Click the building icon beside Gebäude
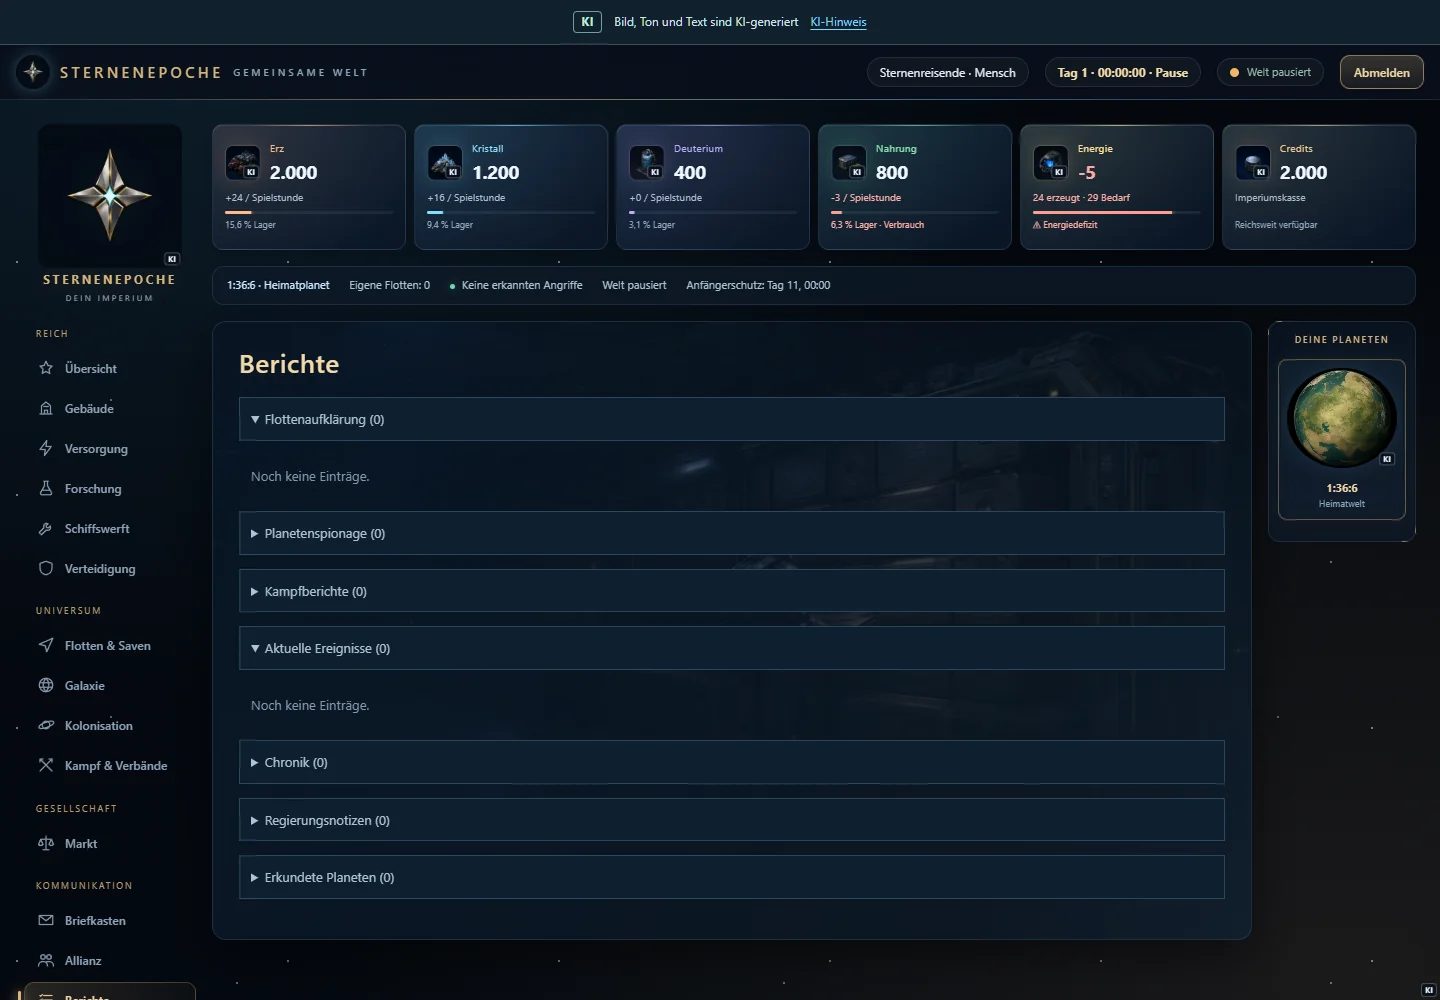This screenshot has width=1440, height=1000. (46, 408)
